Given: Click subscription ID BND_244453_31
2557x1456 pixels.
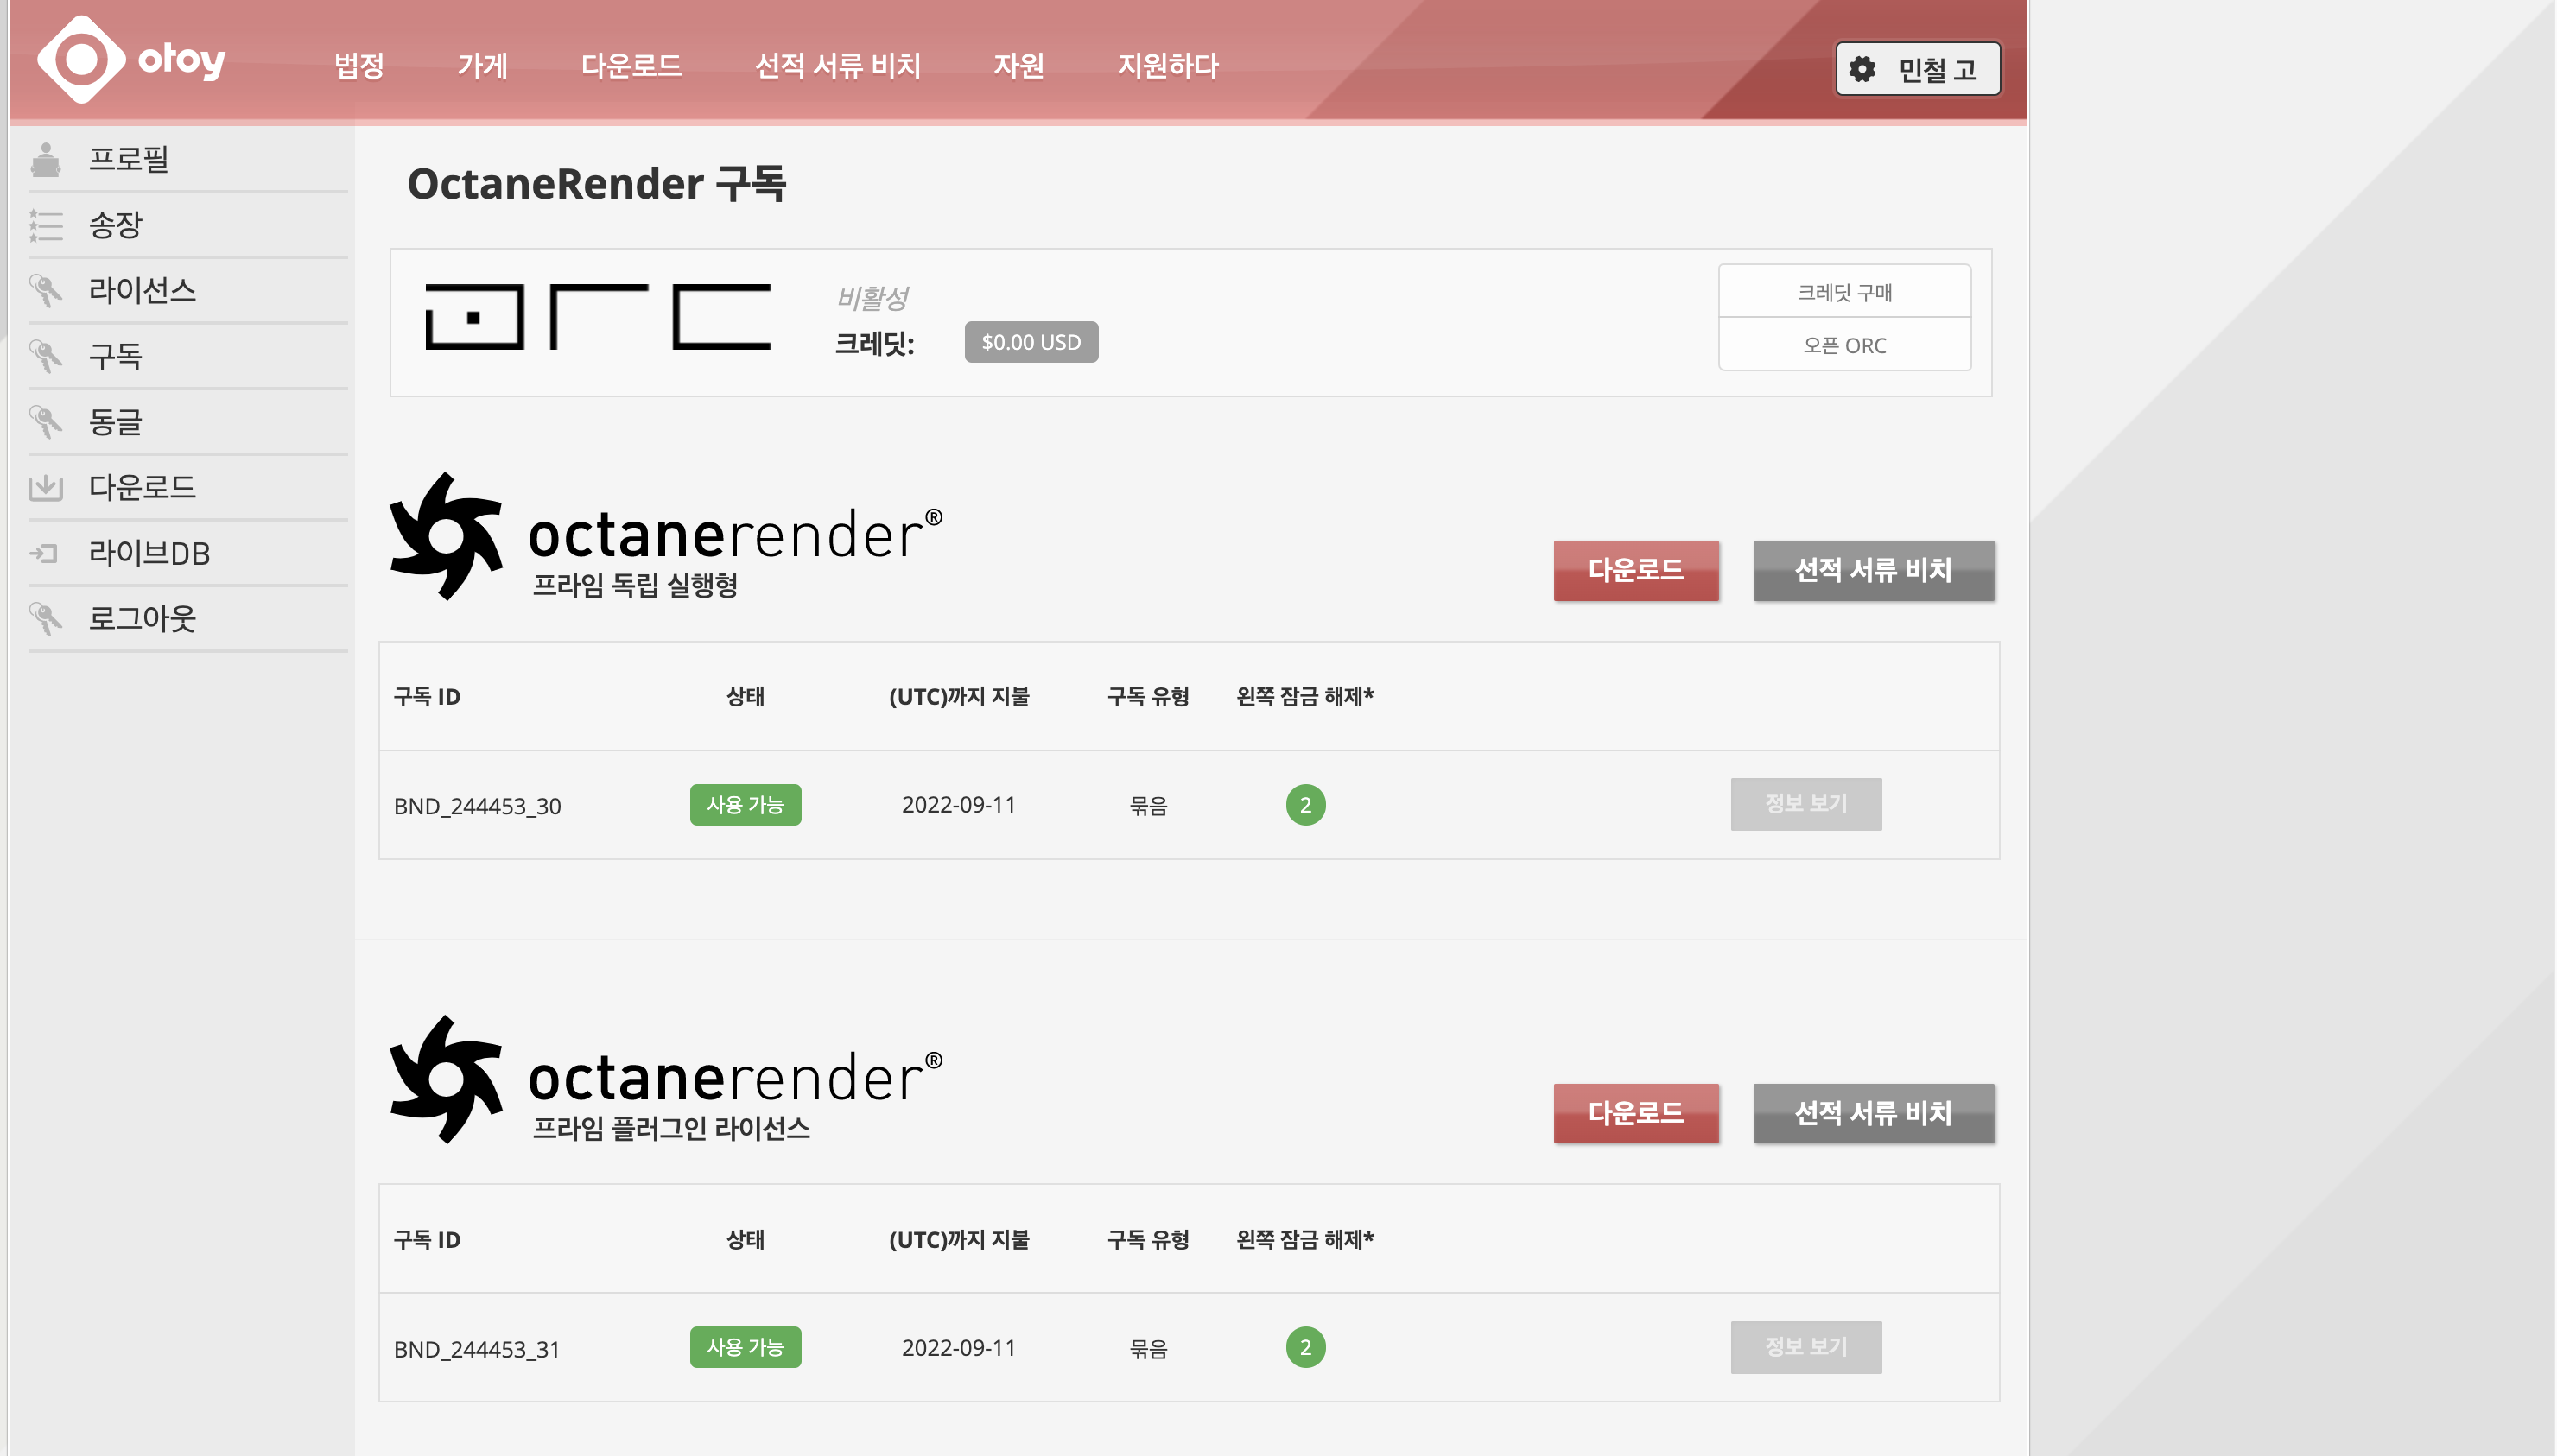Looking at the screenshot, I should tap(477, 1349).
